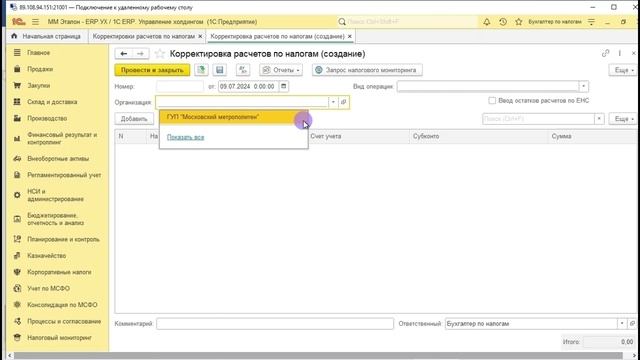Switch to Начальная страница tab

click(47, 36)
